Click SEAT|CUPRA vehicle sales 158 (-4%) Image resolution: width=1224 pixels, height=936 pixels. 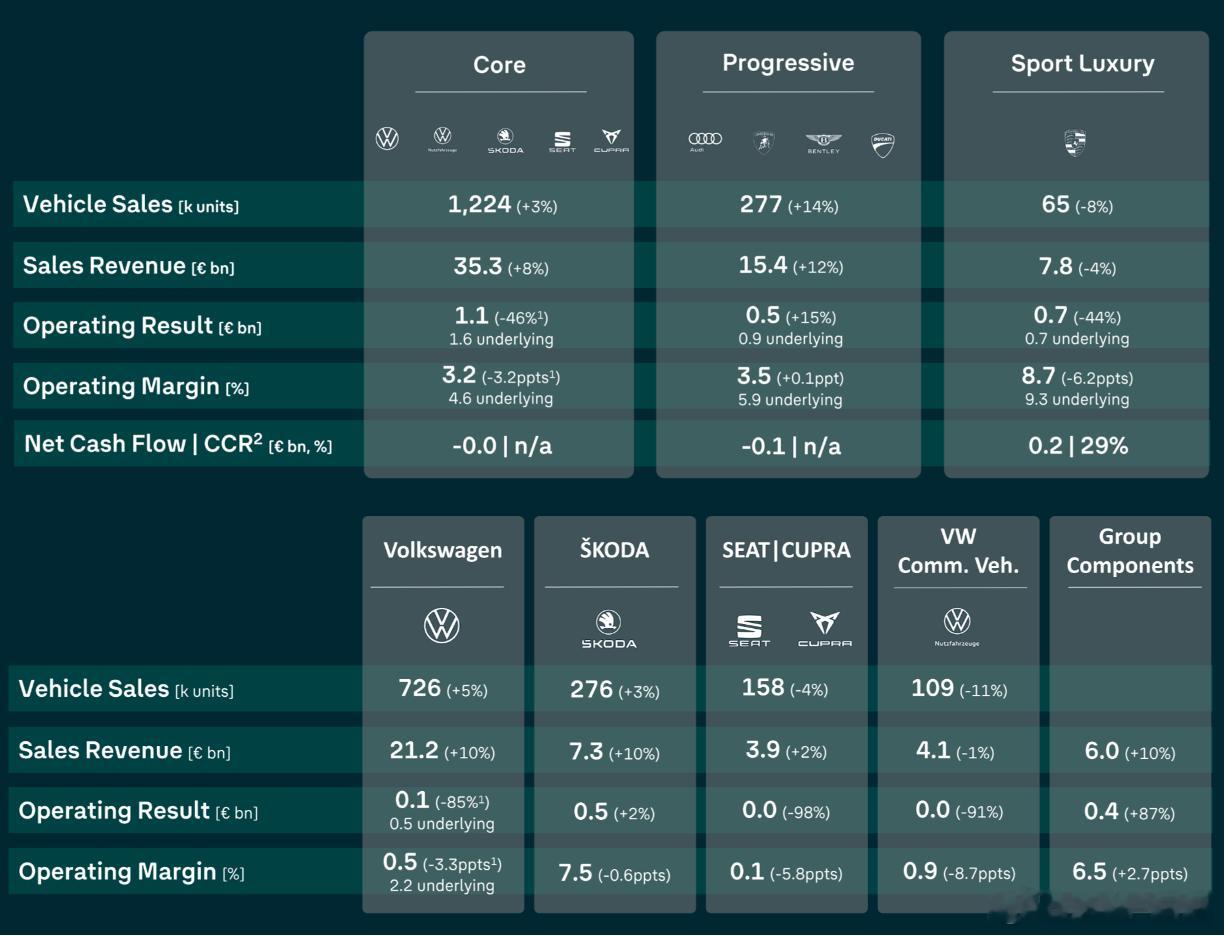(785, 688)
